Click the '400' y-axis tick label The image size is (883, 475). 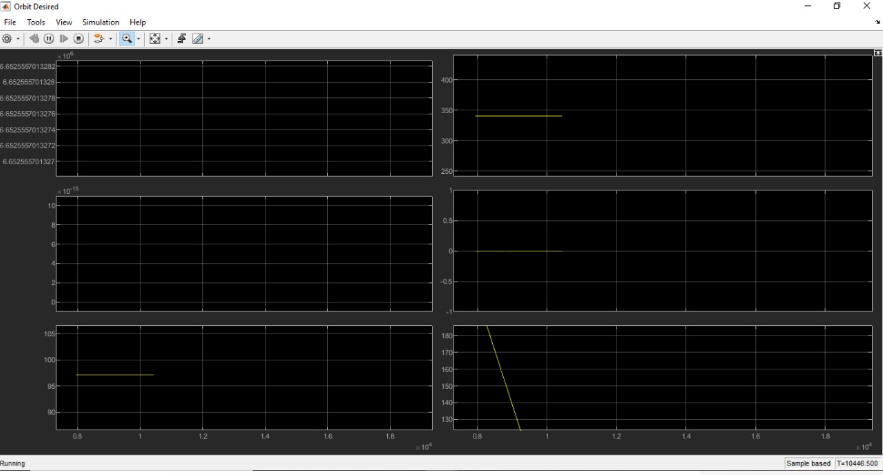click(x=447, y=80)
